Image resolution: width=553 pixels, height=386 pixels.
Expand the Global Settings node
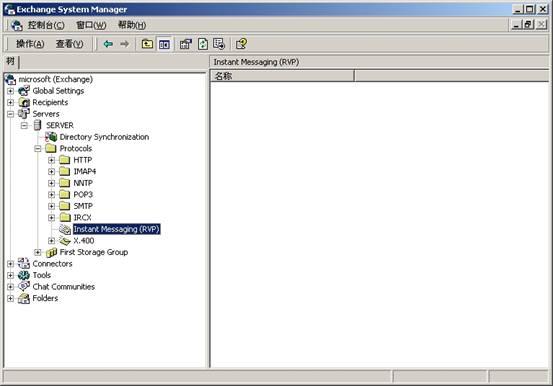11,91
